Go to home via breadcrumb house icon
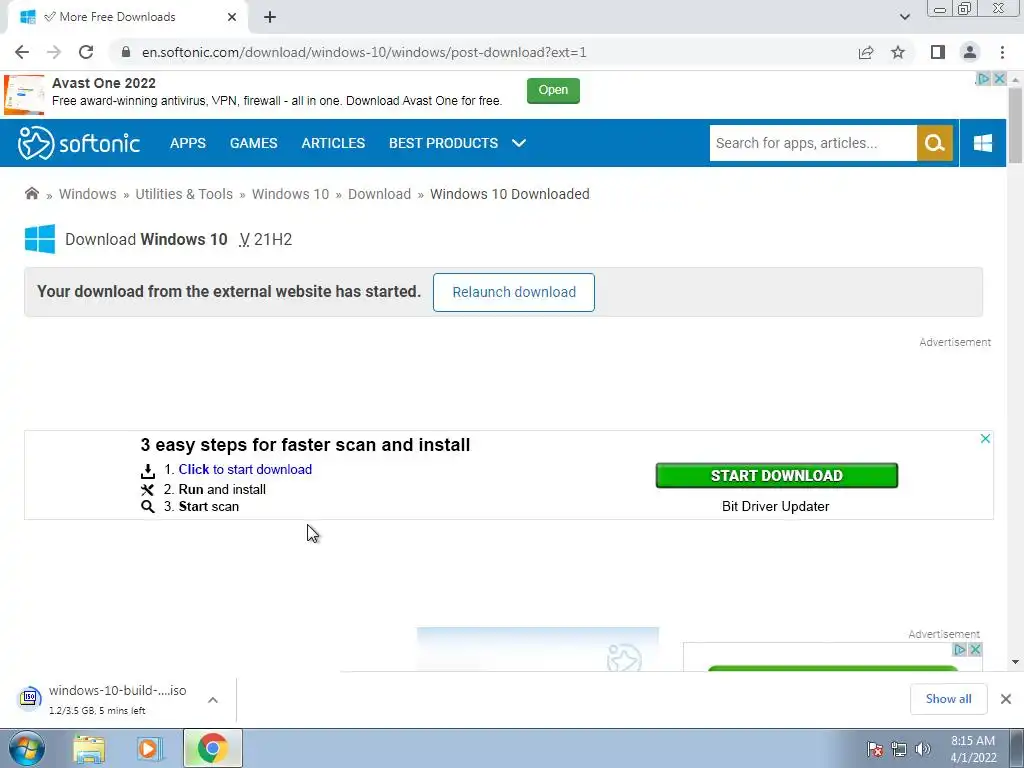The height and width of the screenshot is (768, 1024). click(31, 193)
